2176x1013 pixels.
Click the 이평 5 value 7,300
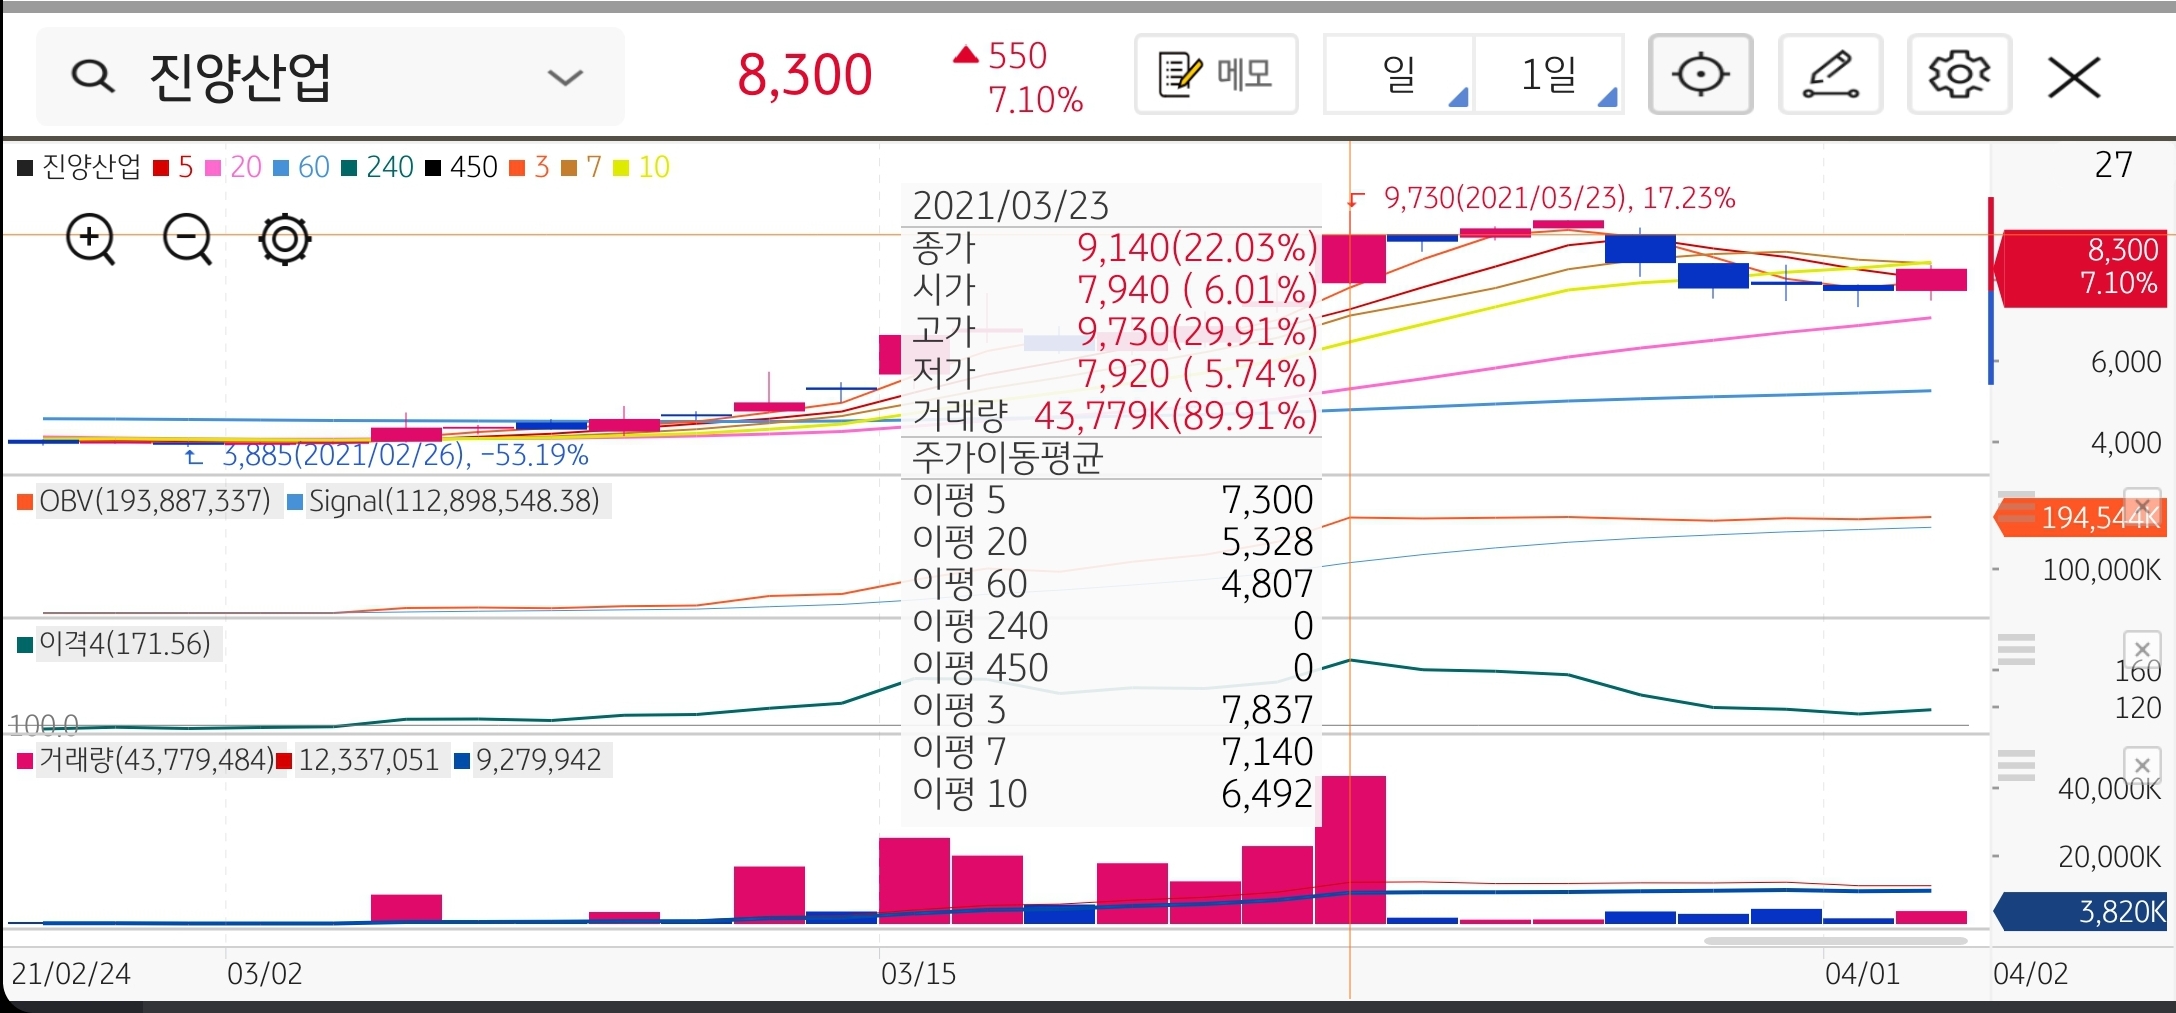point(1267,500)
